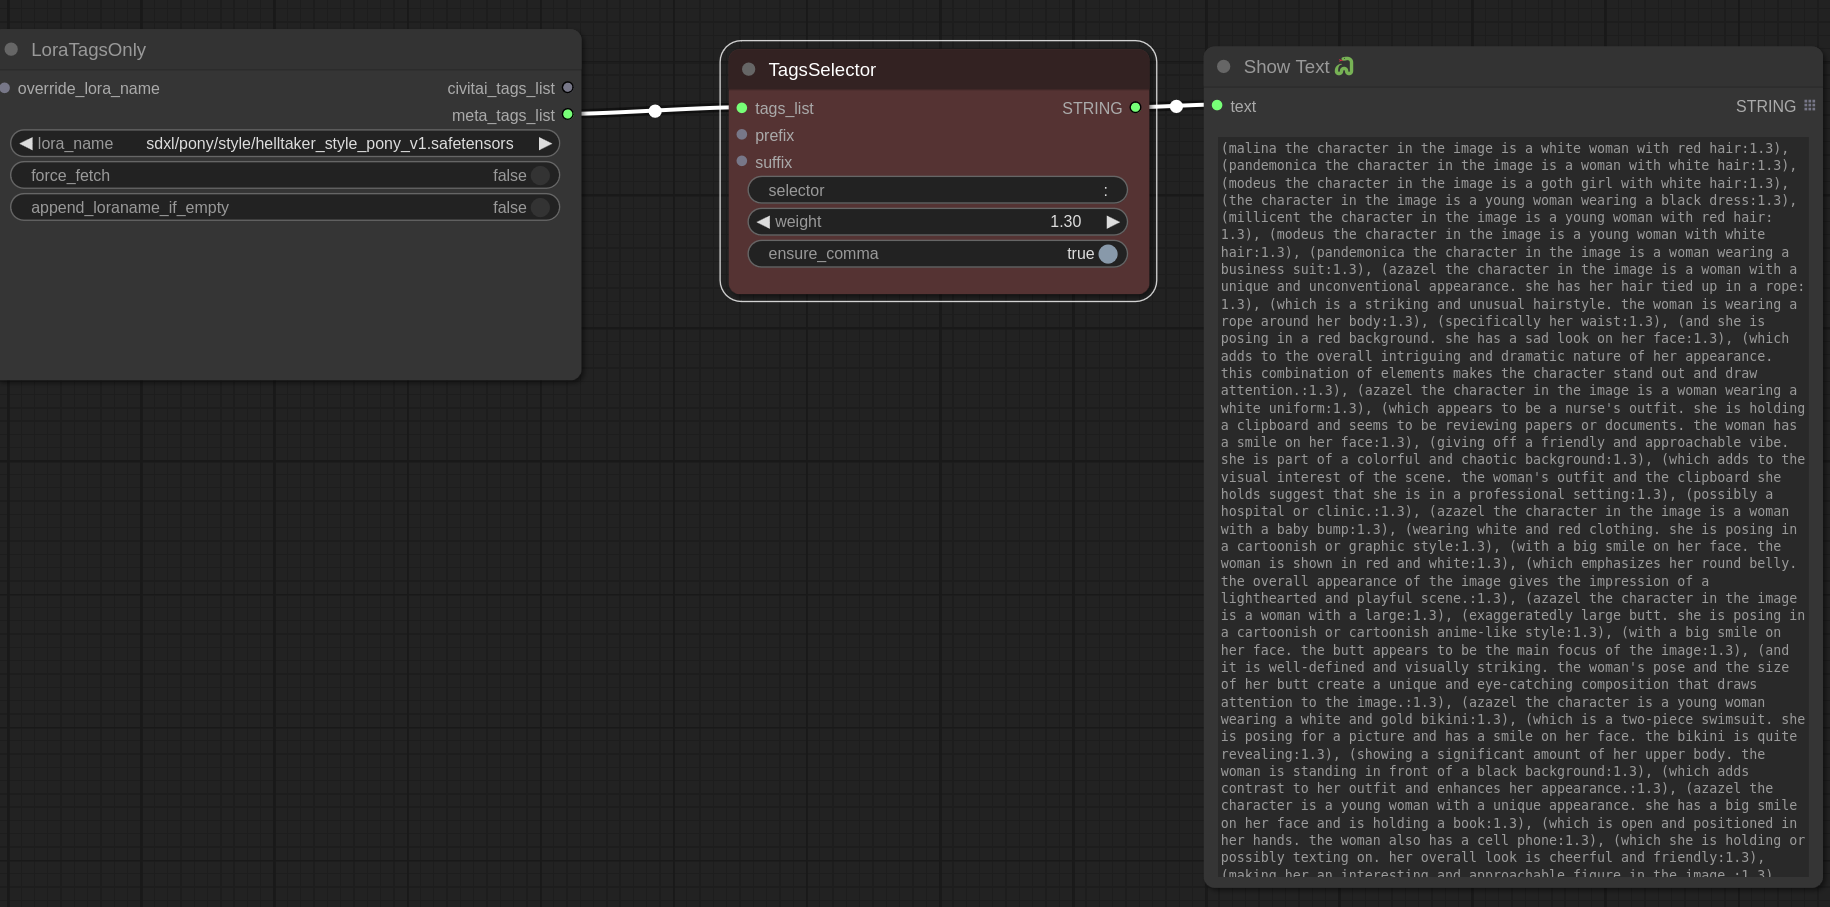Select previous lora_name with left arrow

tap(26, 144)
